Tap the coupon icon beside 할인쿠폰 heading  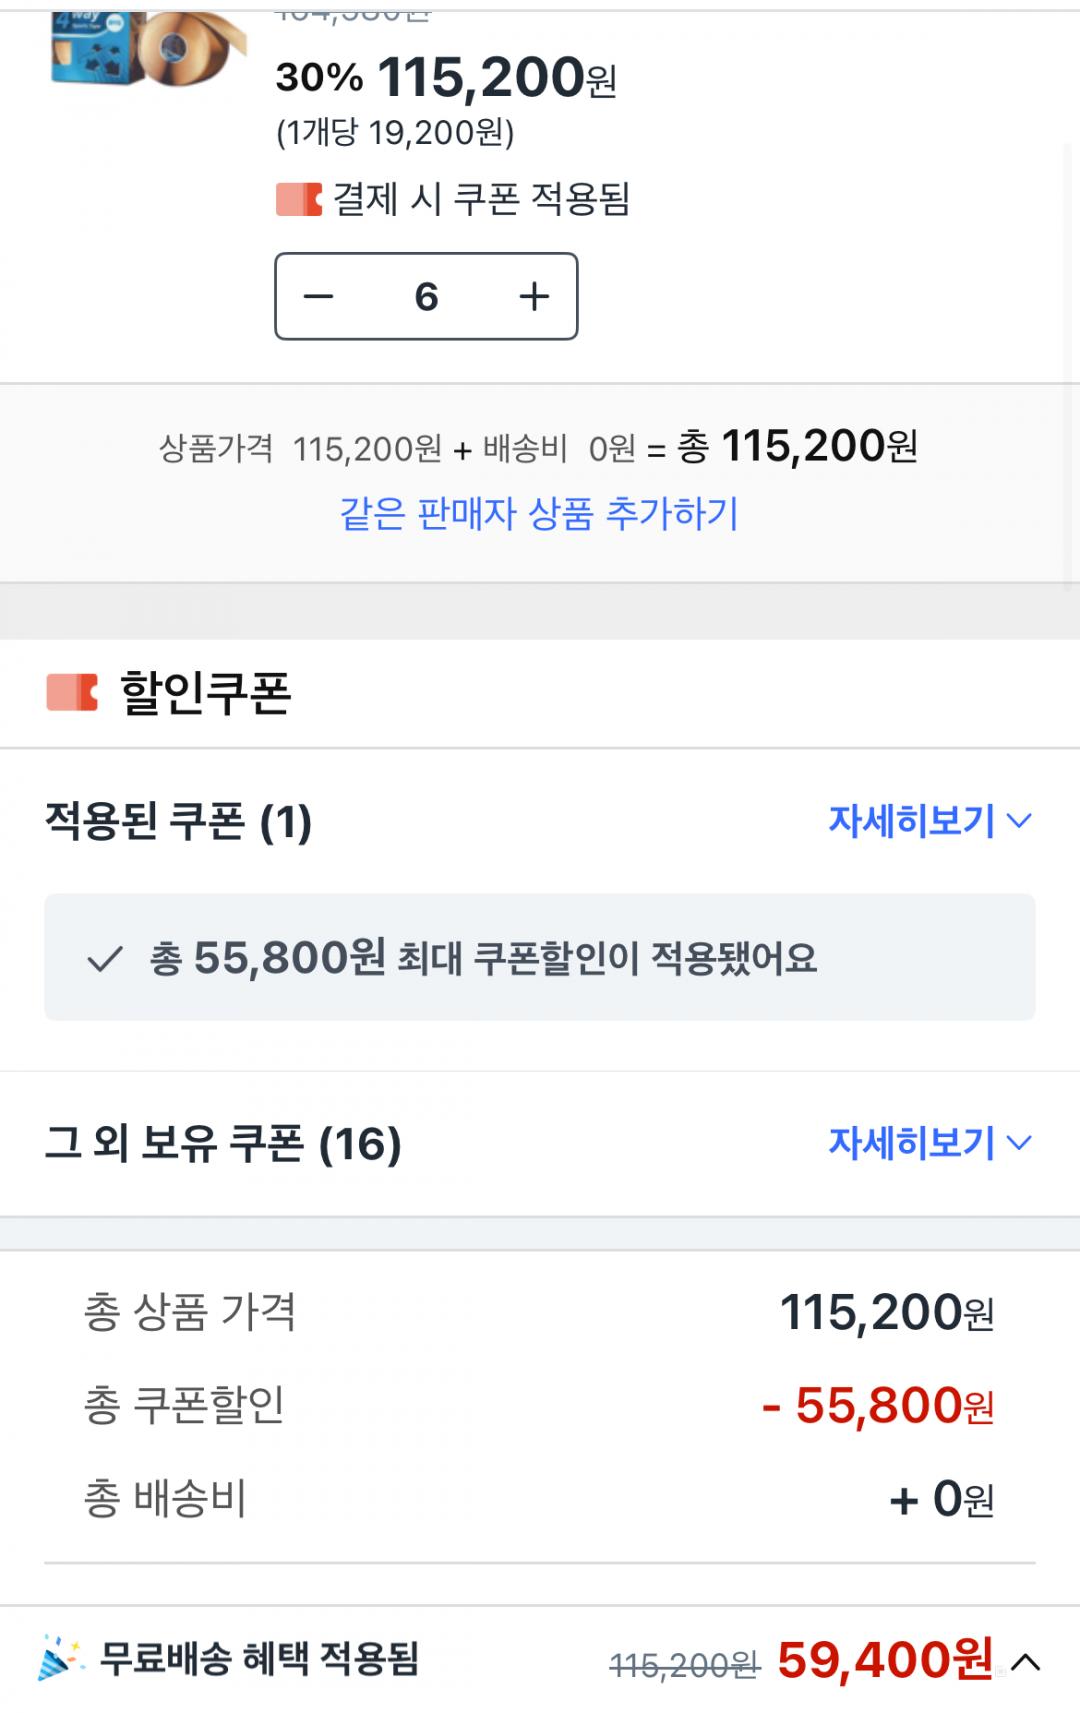point(72,692)
